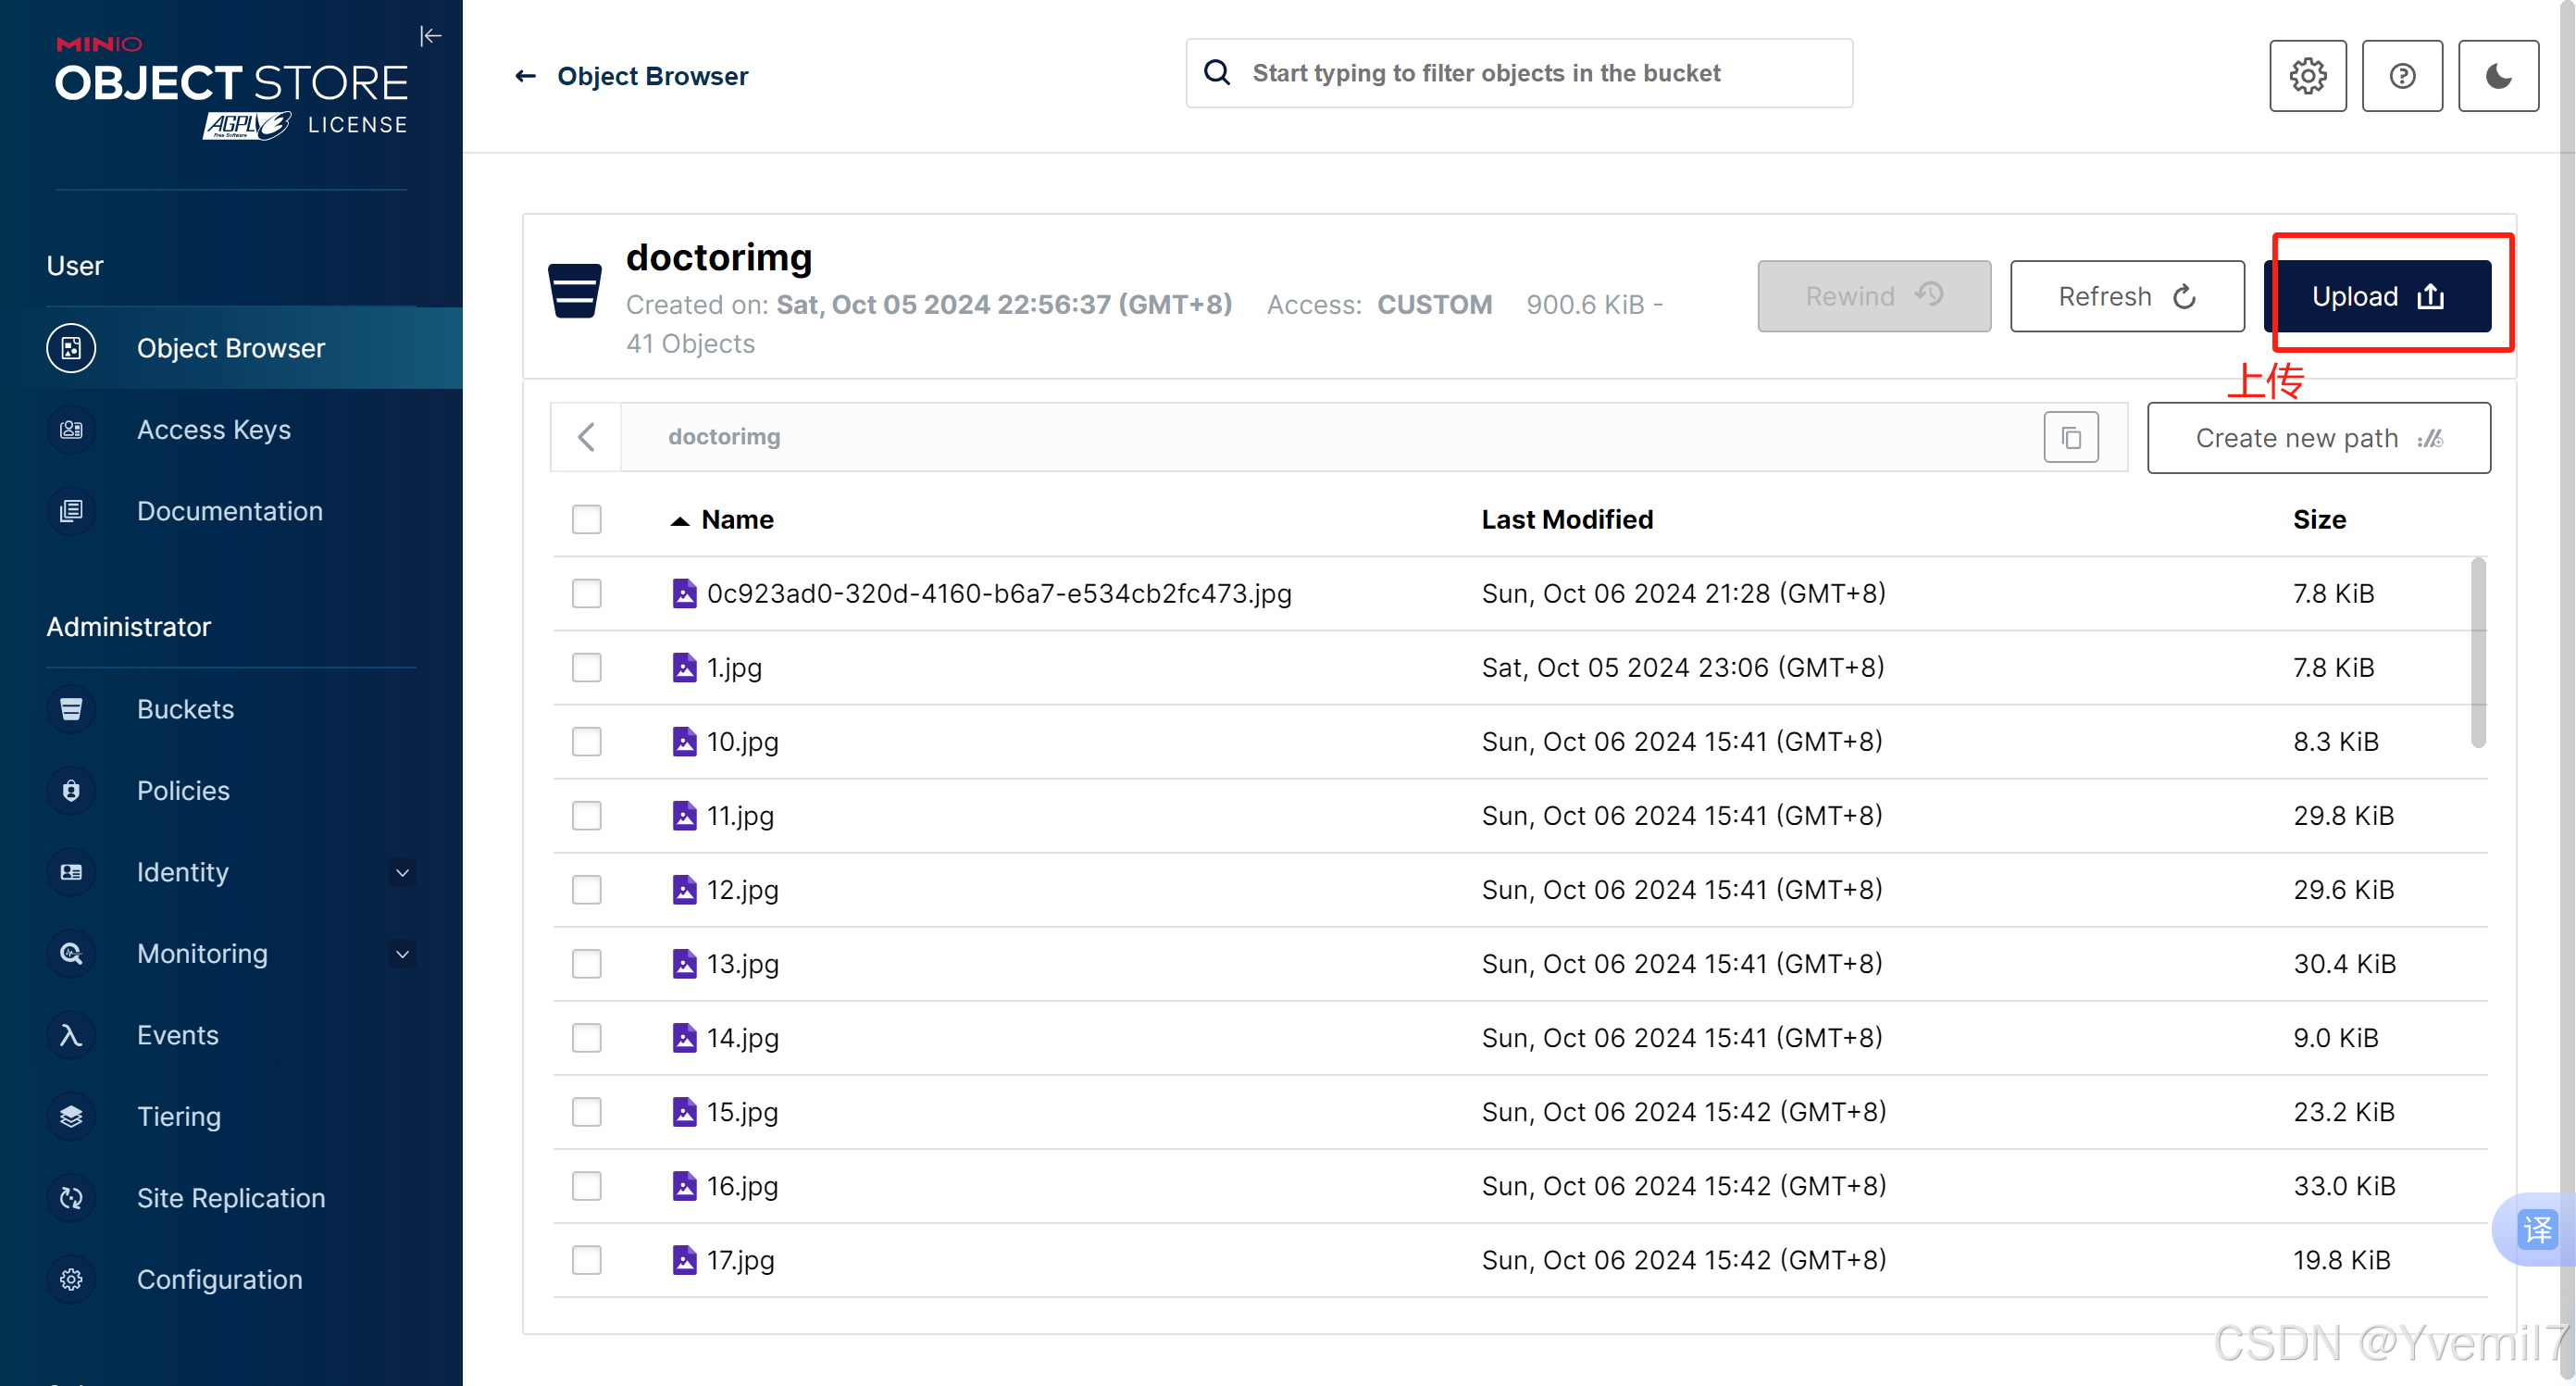Click the Create new path button
This screenshot has height=1386, width=2576.
[2317, 437]
